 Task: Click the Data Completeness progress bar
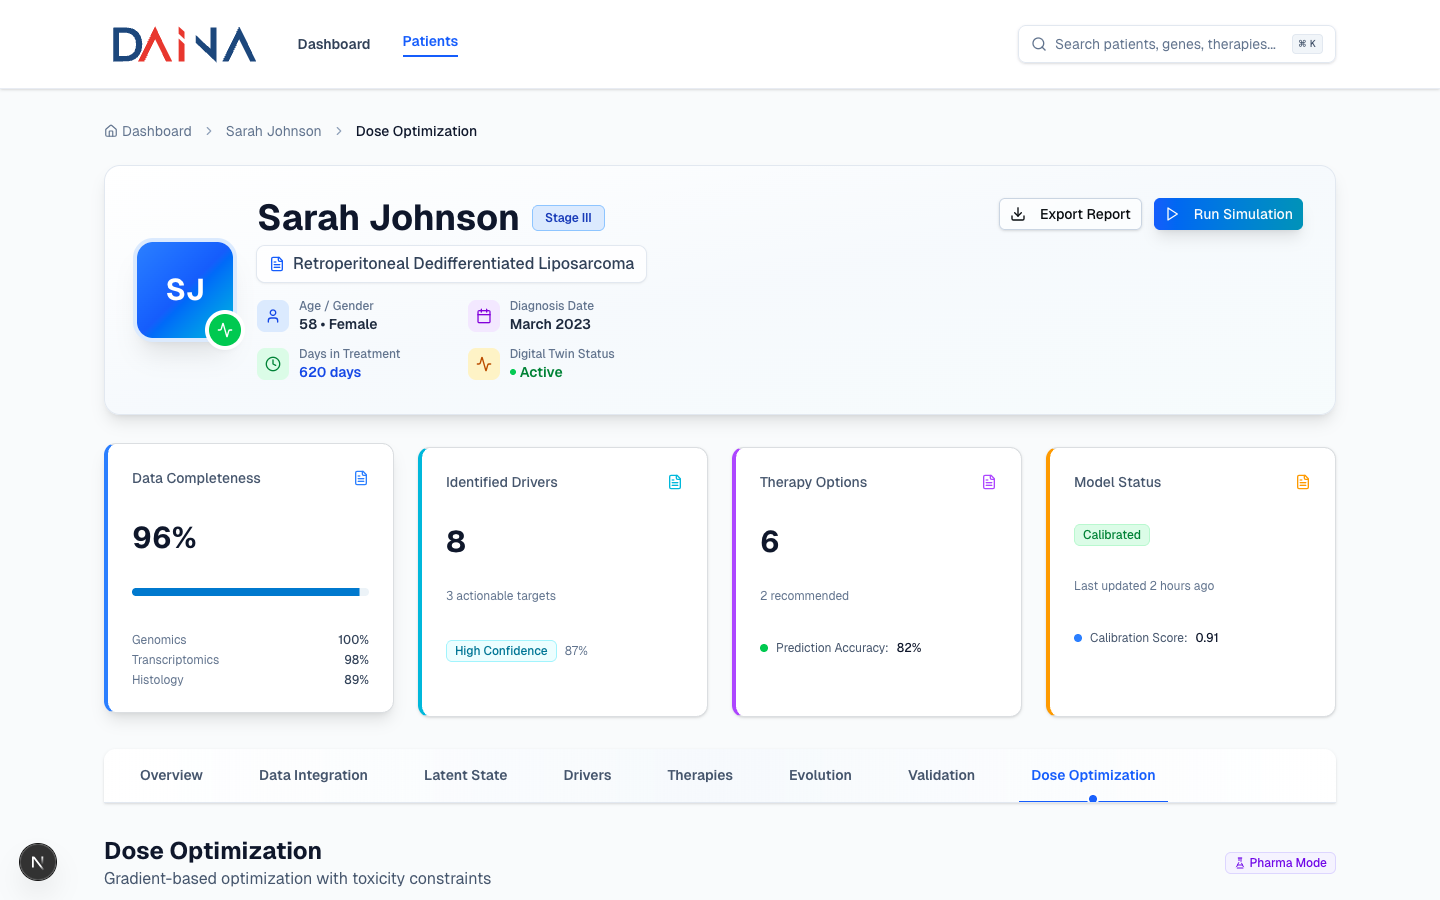click(250, 592)
